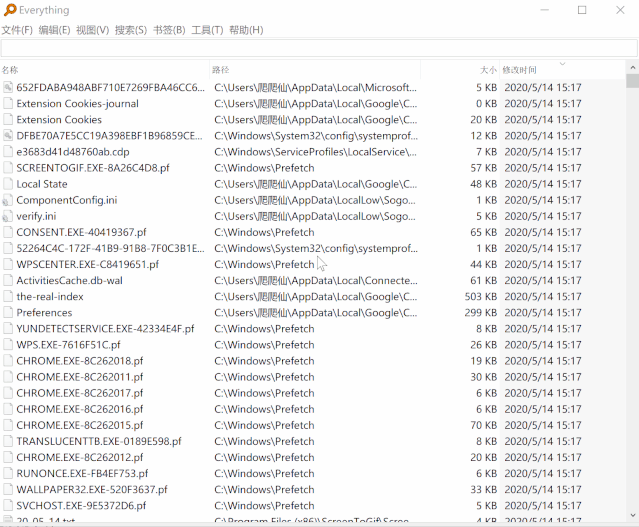Open the 帮助(H) menu
The width and height of the screenshot is (639, 527).
coord(246,30)
